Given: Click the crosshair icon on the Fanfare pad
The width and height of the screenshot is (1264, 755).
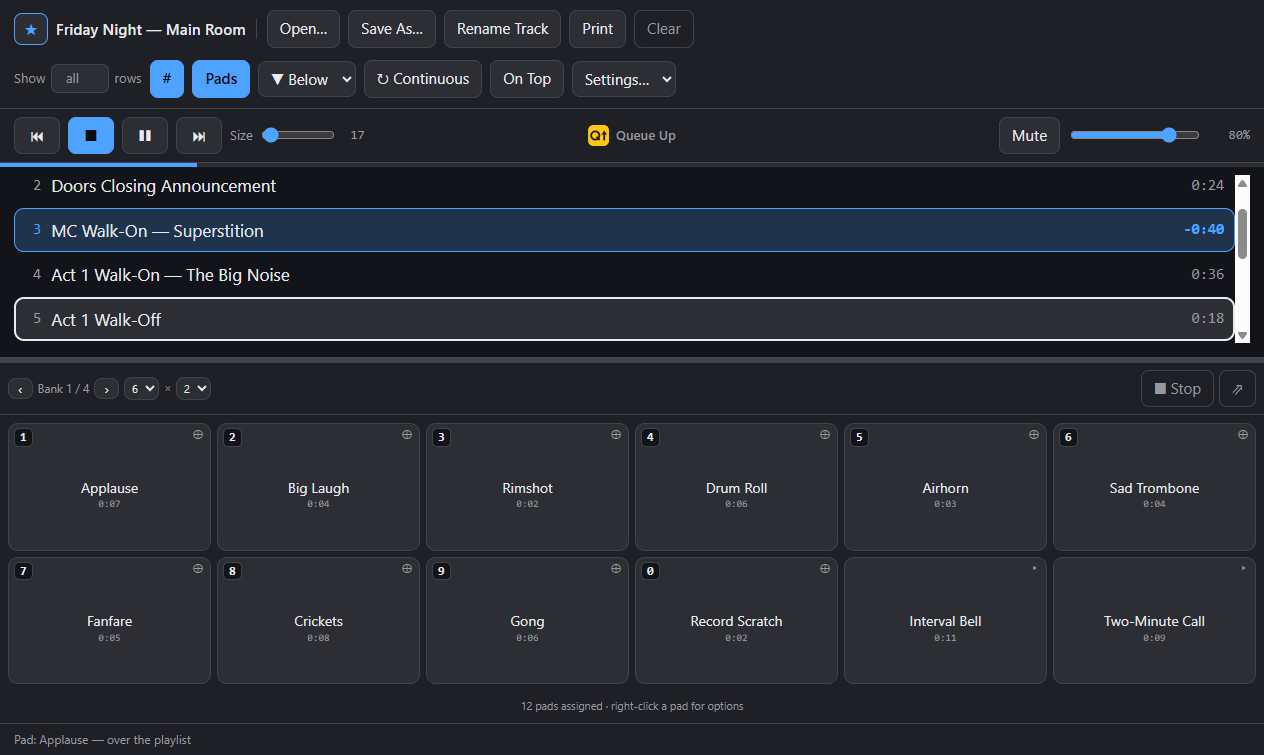Looking at the screenshot, I should point(198,568).
